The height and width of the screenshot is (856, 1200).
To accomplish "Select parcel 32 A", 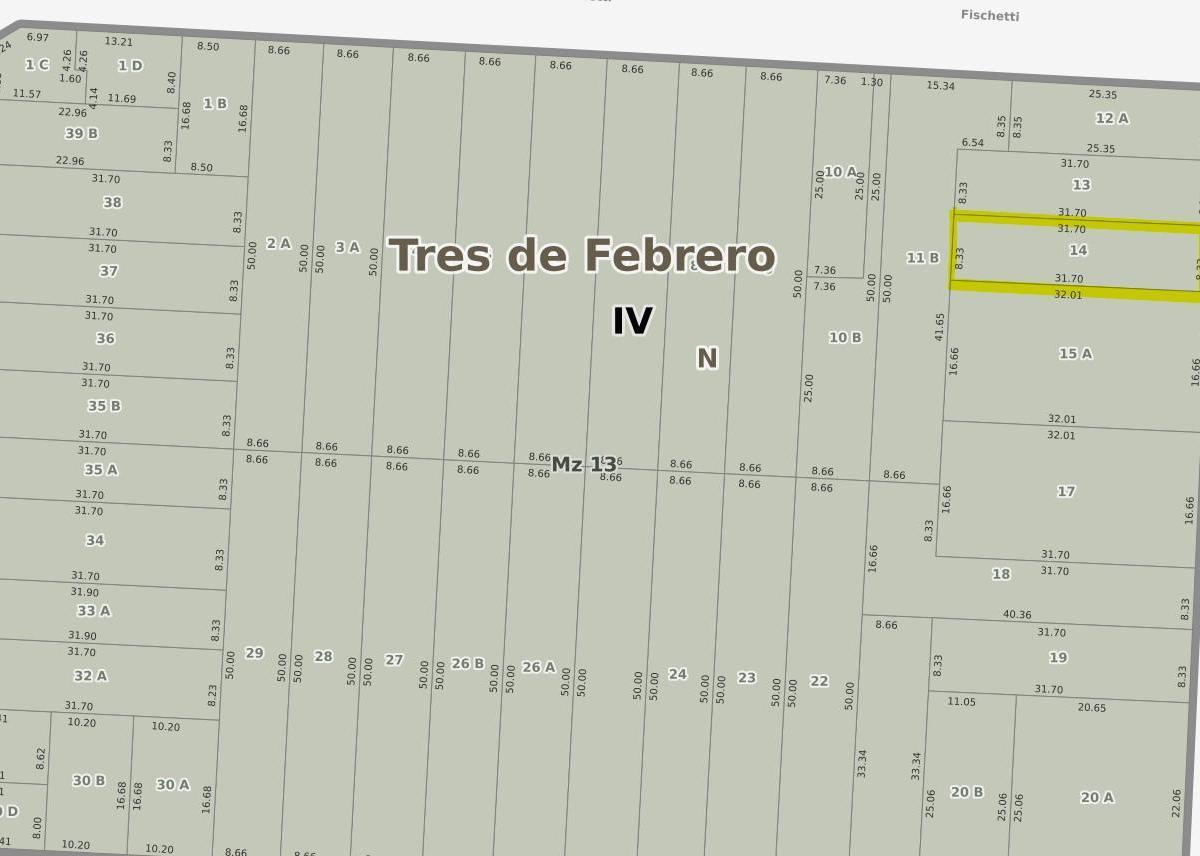I will [x=89, y=676].
